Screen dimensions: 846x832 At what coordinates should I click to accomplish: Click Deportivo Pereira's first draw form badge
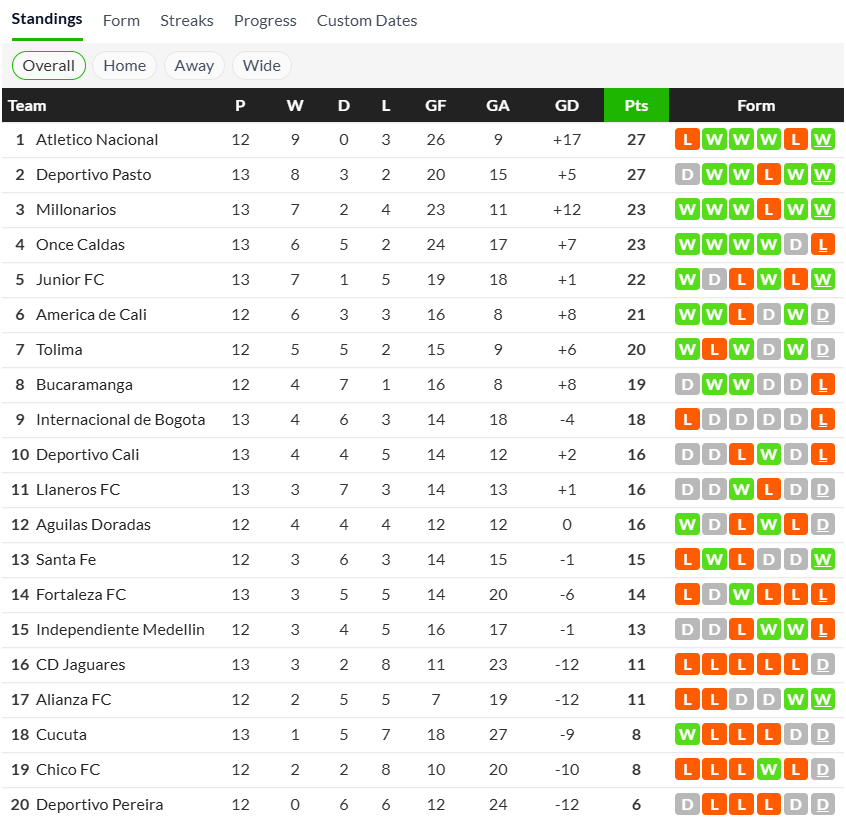[x=687, y=805]
